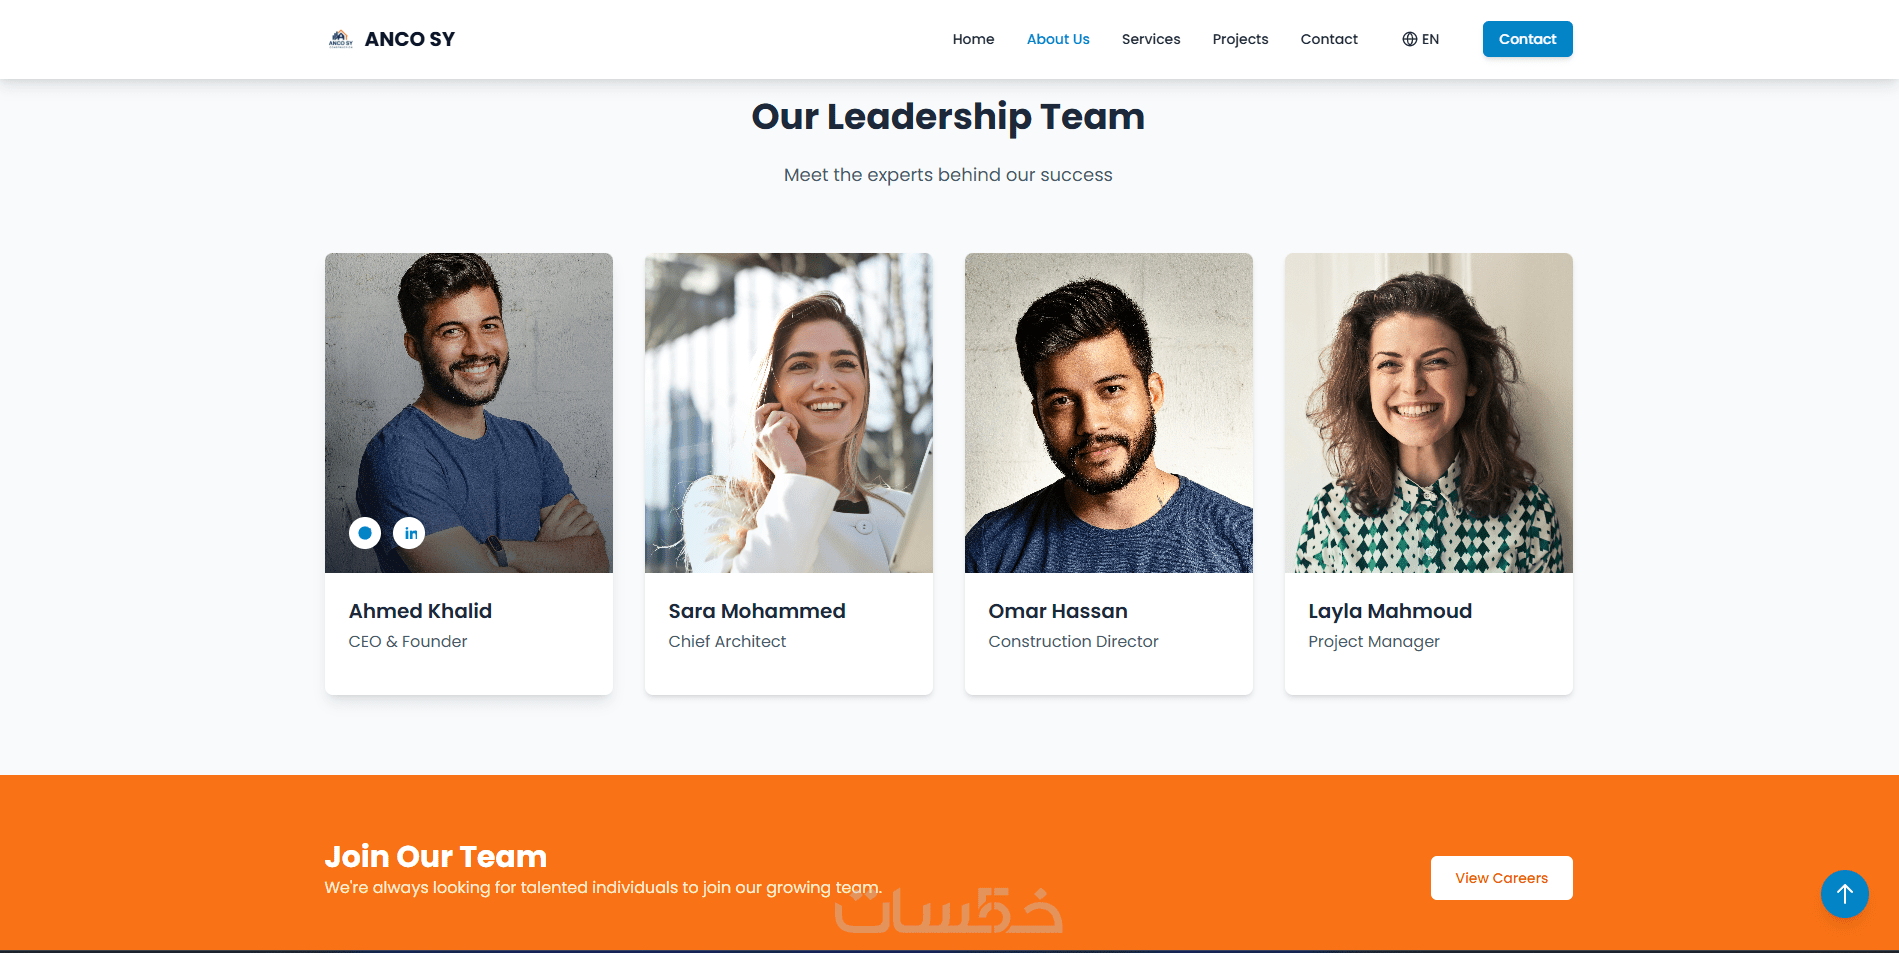The image size is (1899, 953).
Task: Click the Join Our Team heading
Action: click(436, 856)
